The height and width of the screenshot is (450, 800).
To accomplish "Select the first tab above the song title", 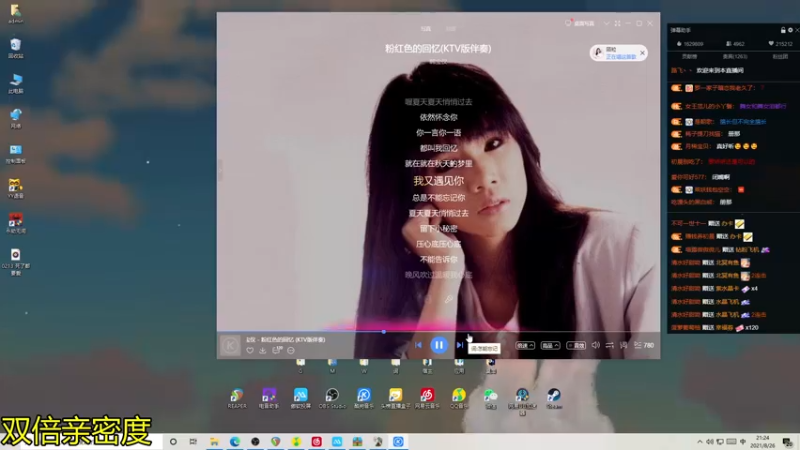I will click(x=426, y=29).
